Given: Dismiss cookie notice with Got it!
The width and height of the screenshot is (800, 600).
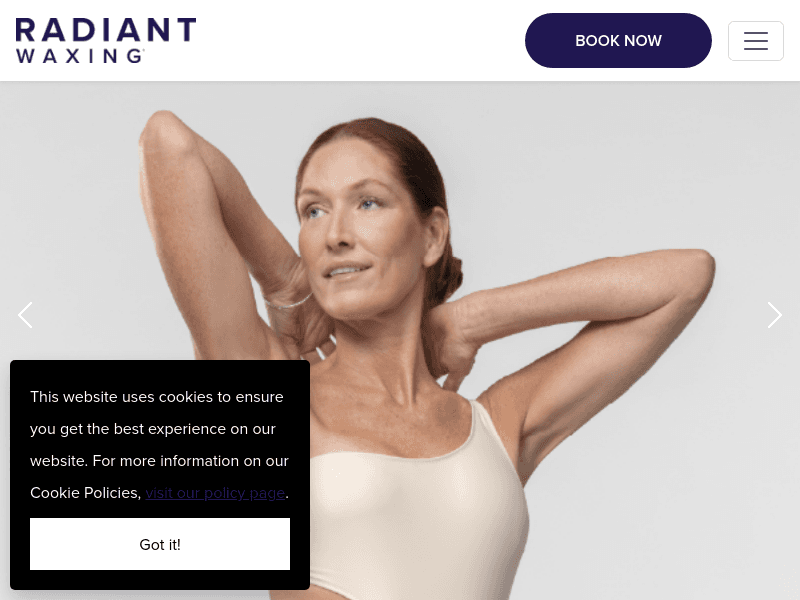Looking at the screenshot, I should point(160,544).
